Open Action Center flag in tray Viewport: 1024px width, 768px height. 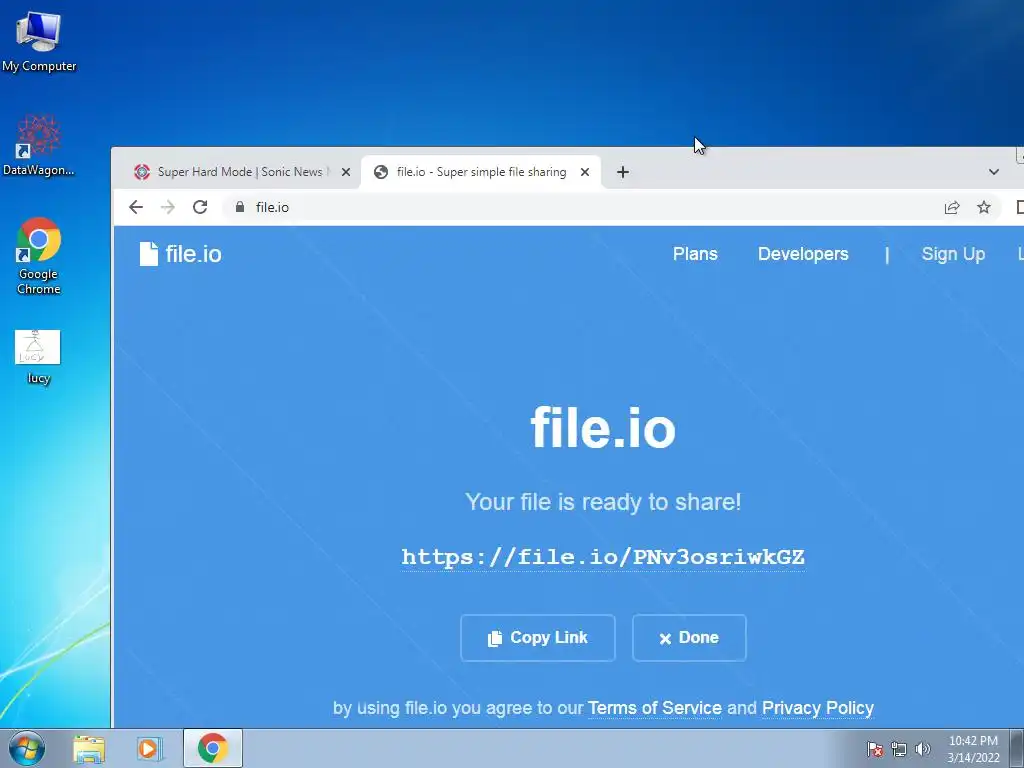tap(875, 749)
